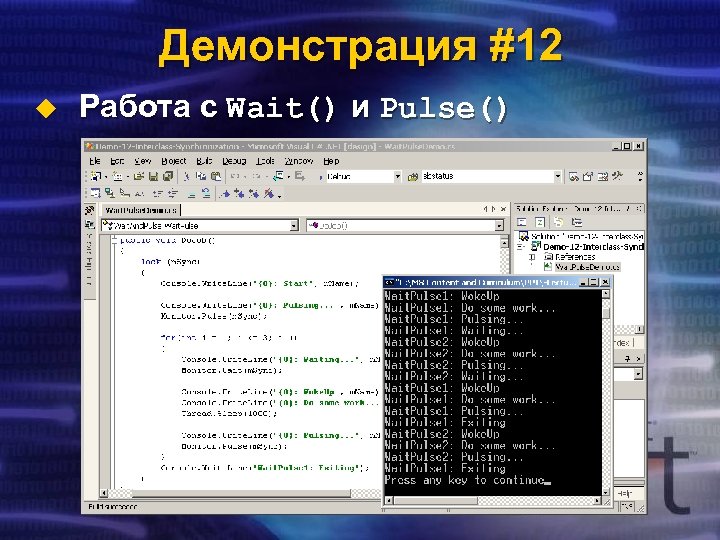The width and height of the screenshot is (720, 540).
Task: Open the Debug menu
Action: click(x=234, y=161)
